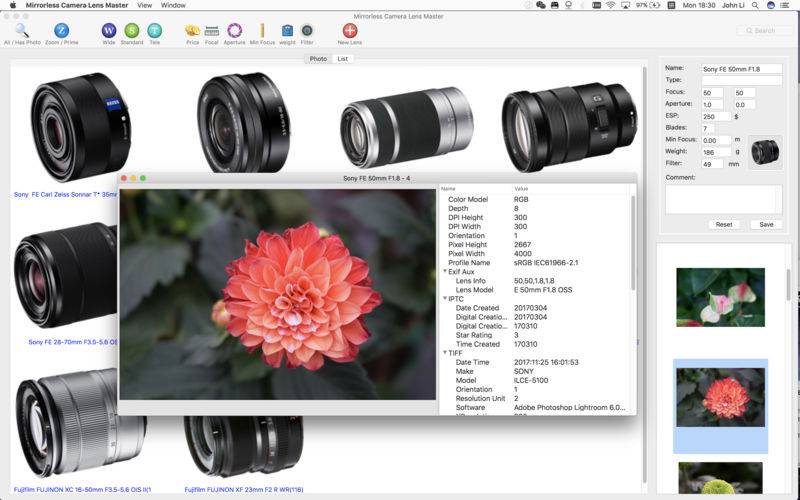The image size is (800, 500).
Task: Sort lenses by Focal length
Action: [212, 31]
